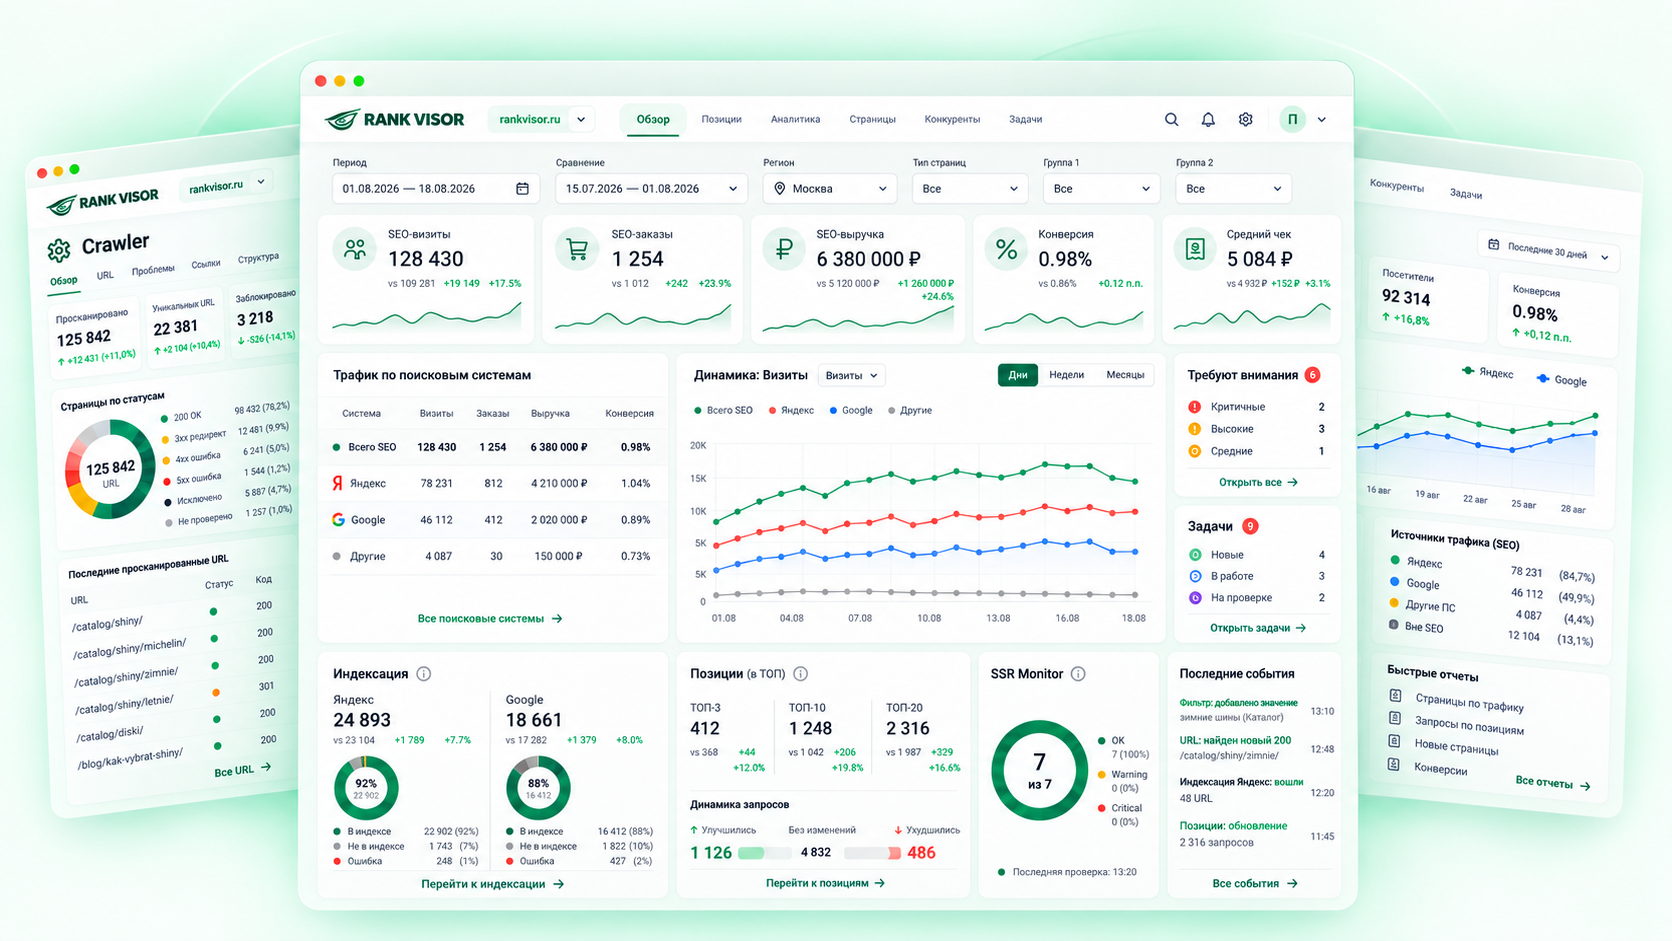Switch chart granularity to Недели
The height and width of the screenshot is (941, 1672).
point(1066,375)
